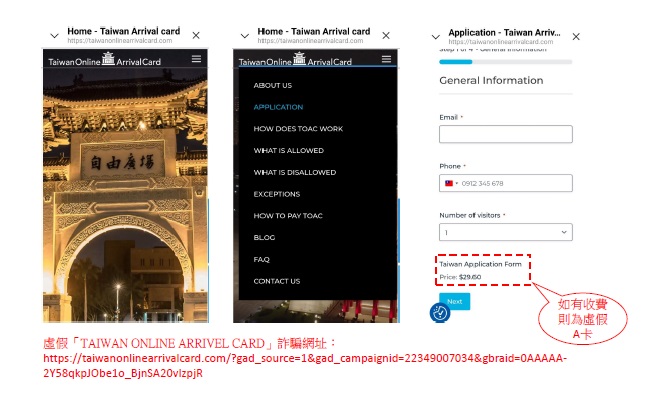This screenshot has height=405, width=652.
Task: Close the Application tab with X icon
Action: click(x=576, y=36)
